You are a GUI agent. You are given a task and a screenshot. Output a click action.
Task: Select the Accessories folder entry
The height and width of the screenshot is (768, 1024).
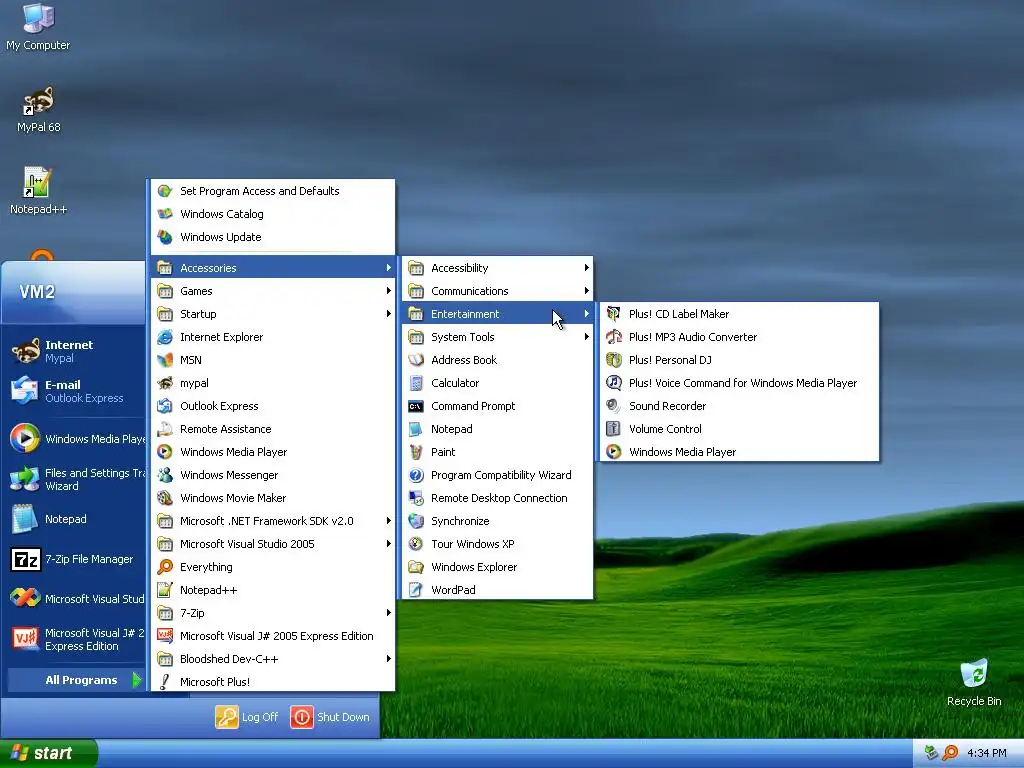(273, 268)
